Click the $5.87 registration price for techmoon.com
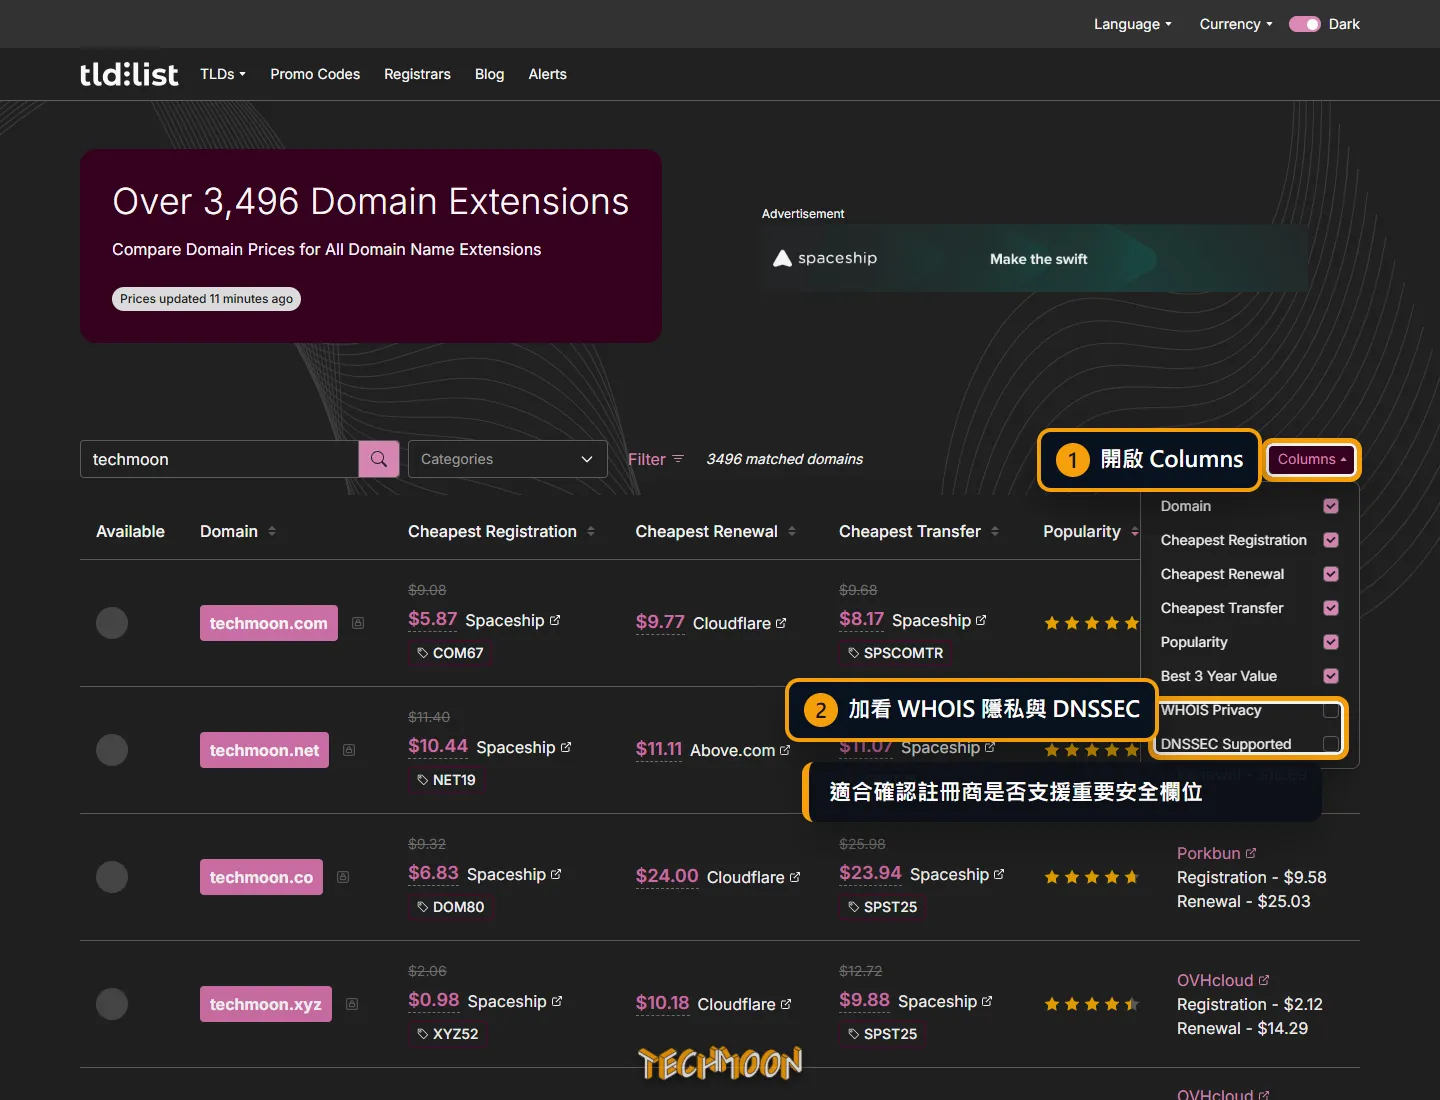Screen dimensions: 1440x1100 click(433, 619)
